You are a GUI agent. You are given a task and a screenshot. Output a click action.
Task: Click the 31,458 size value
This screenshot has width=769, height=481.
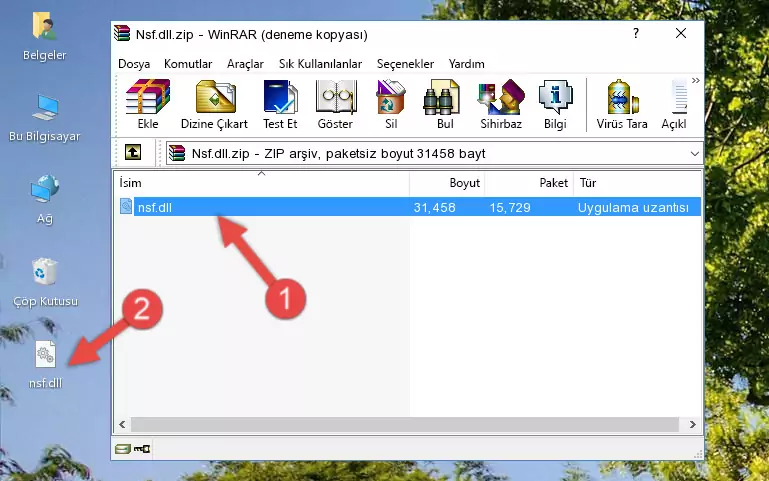tap(435, 207)
